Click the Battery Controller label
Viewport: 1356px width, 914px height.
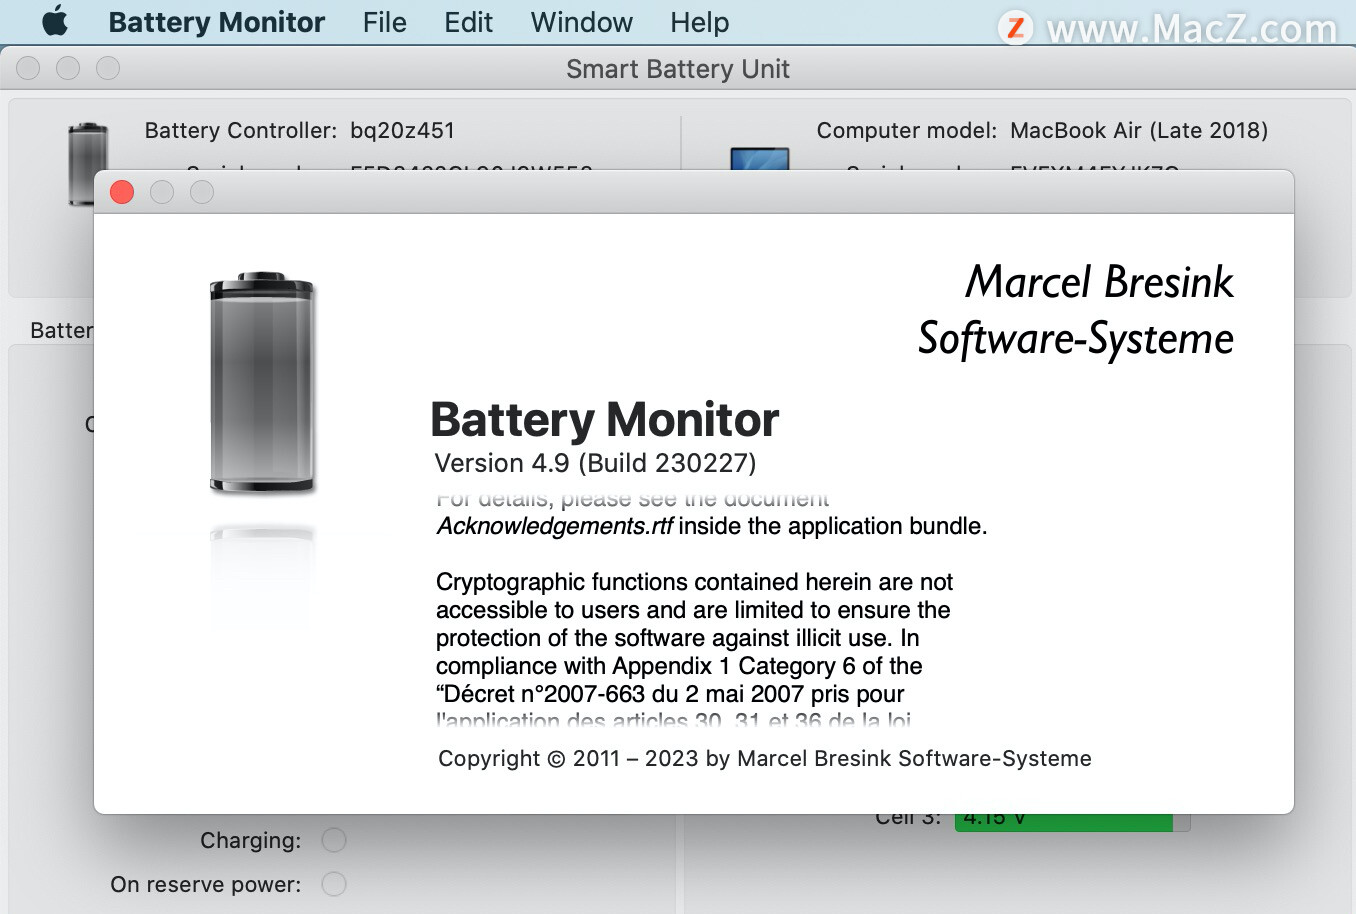(241, 130)
